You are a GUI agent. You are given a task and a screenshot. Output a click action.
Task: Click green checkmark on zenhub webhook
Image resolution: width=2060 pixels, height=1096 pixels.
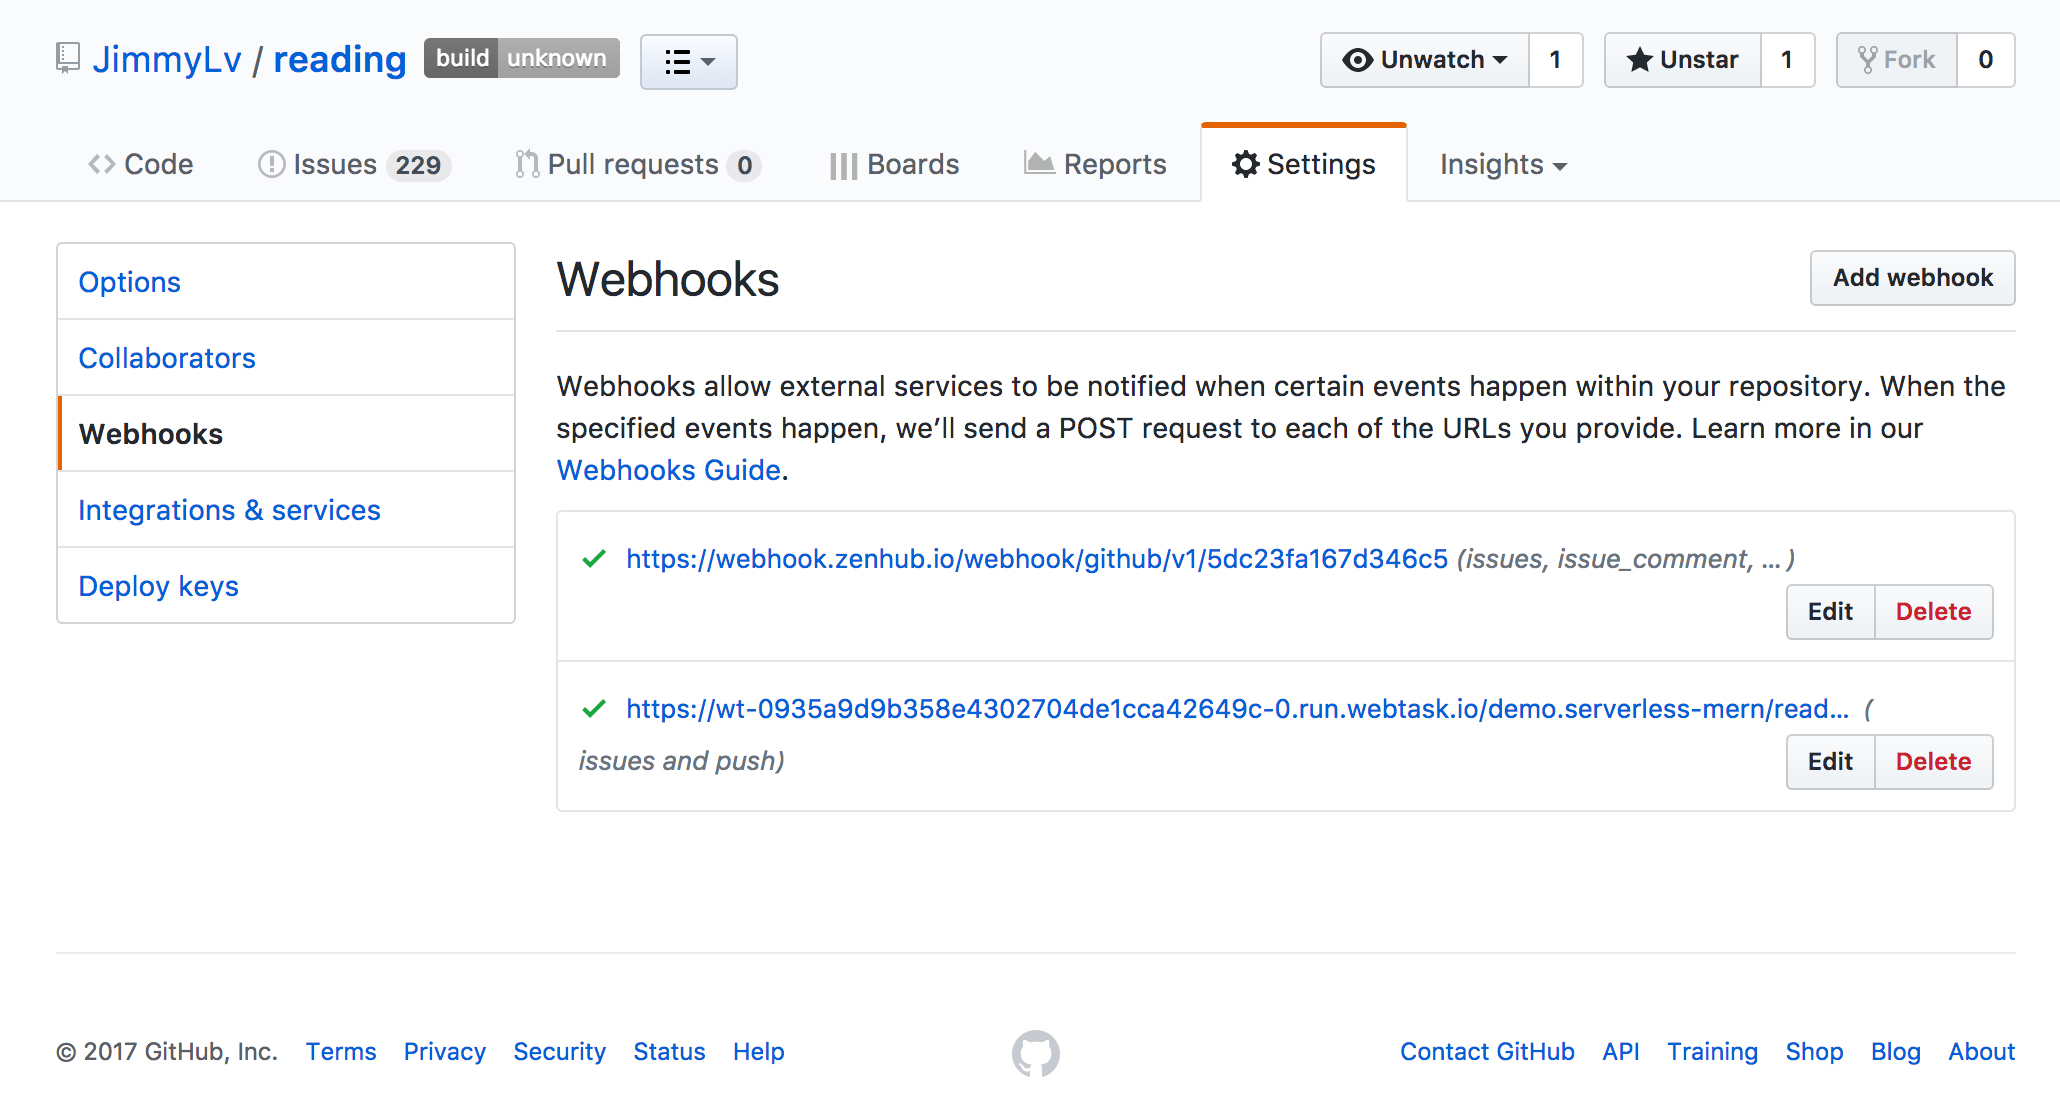point(594,559)
